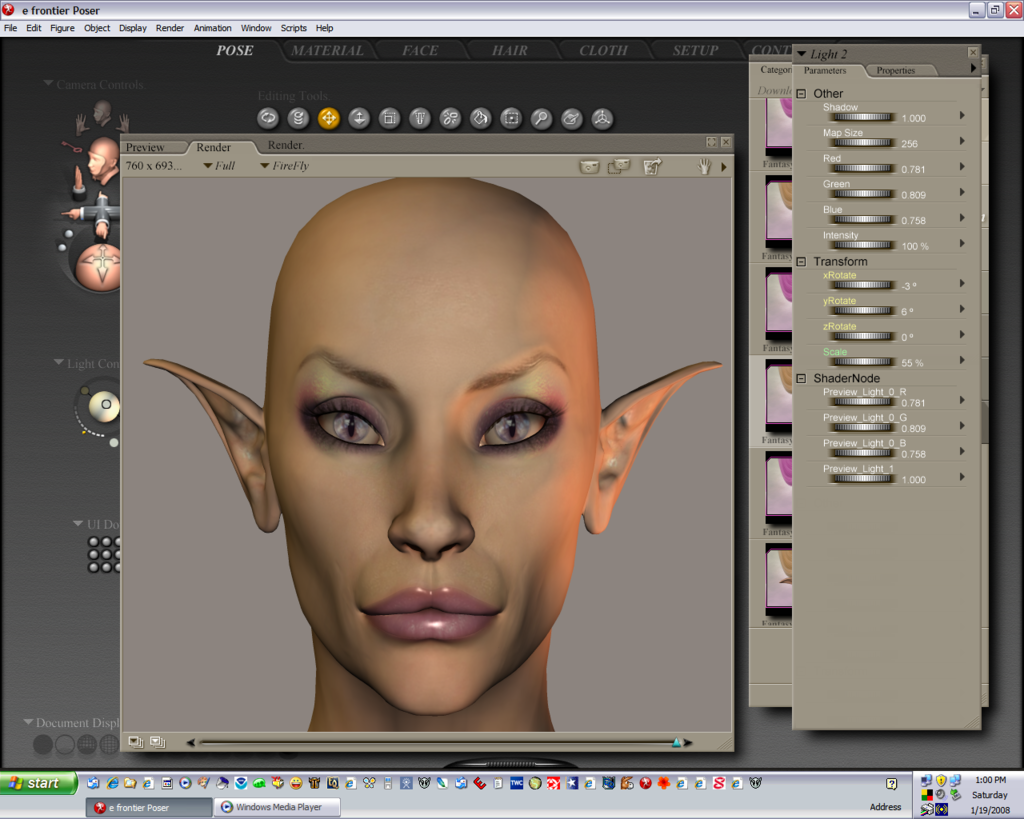
Task: Select the Rotate editing tool
Action: 268,119
